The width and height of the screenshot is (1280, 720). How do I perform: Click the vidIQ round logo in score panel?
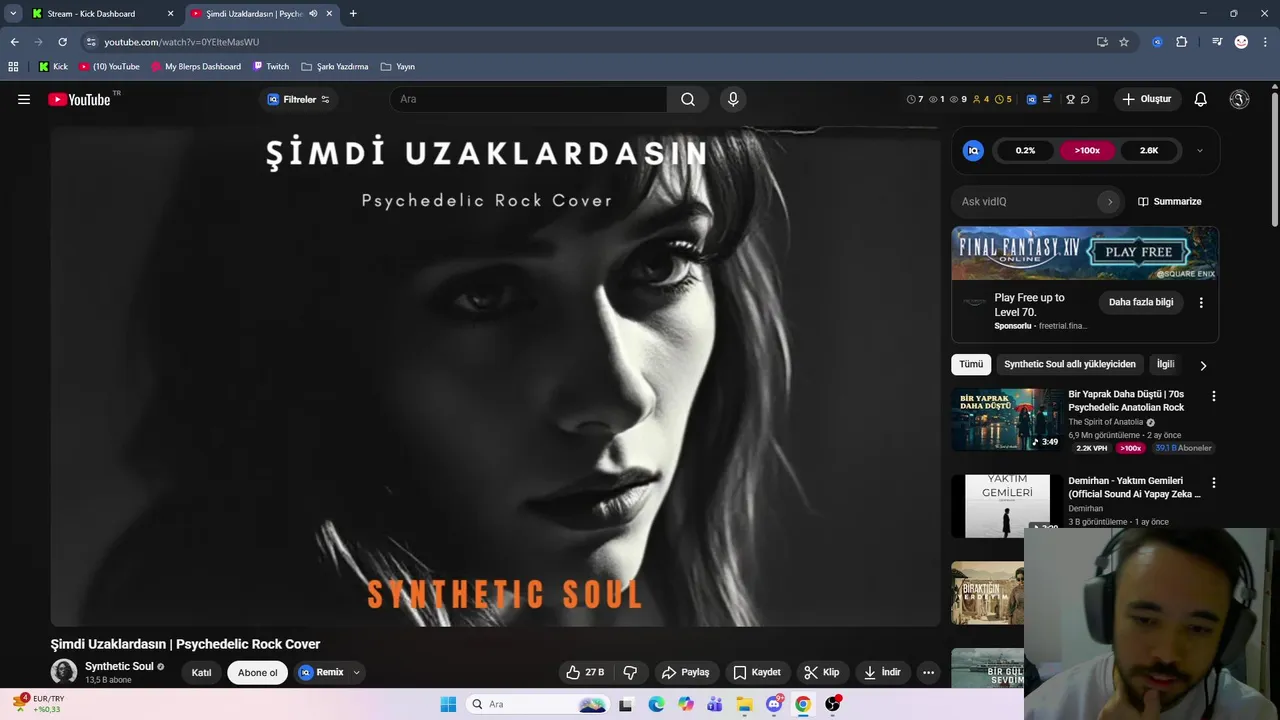[973, 151]
